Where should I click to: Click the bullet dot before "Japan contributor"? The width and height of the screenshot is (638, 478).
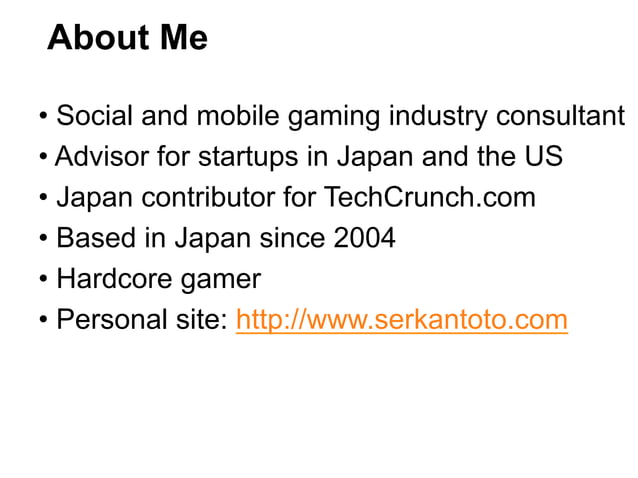click(43, 197)
